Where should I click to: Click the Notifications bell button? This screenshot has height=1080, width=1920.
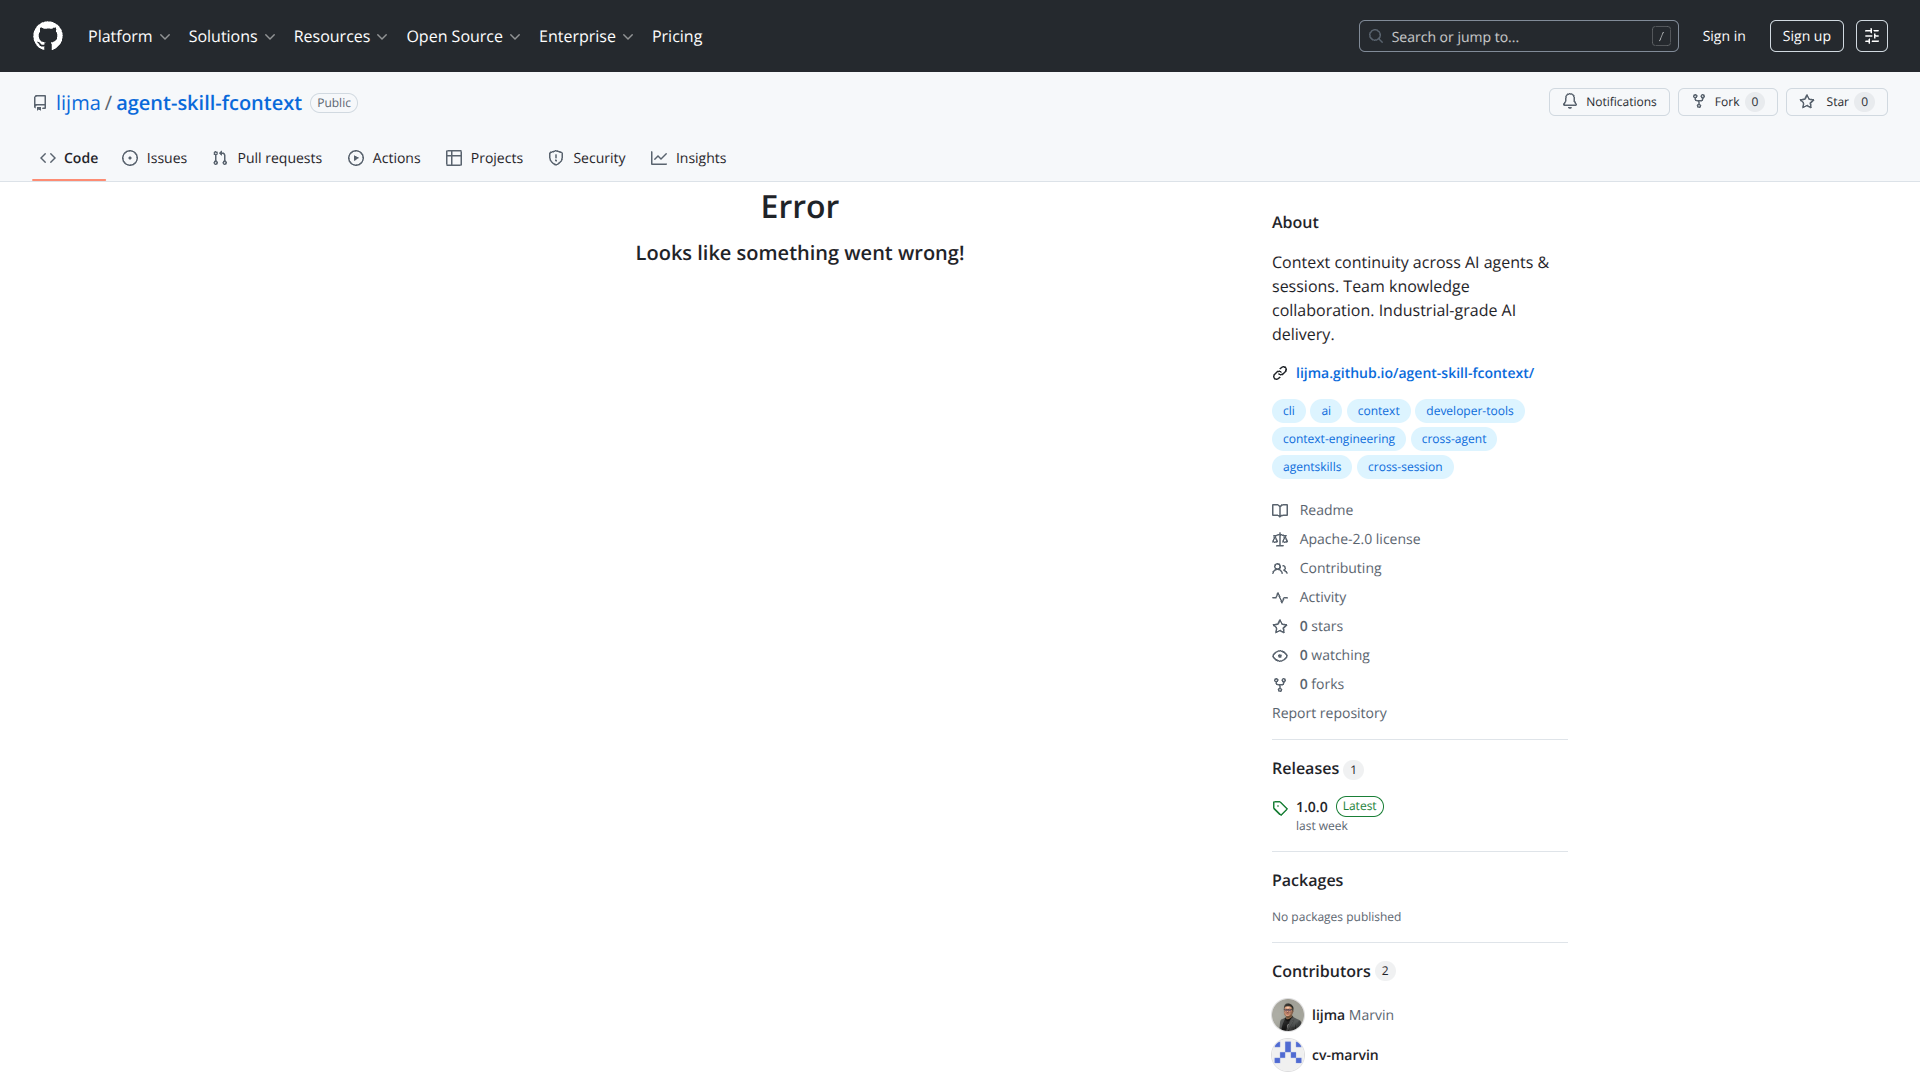(x=1609, y=102)
